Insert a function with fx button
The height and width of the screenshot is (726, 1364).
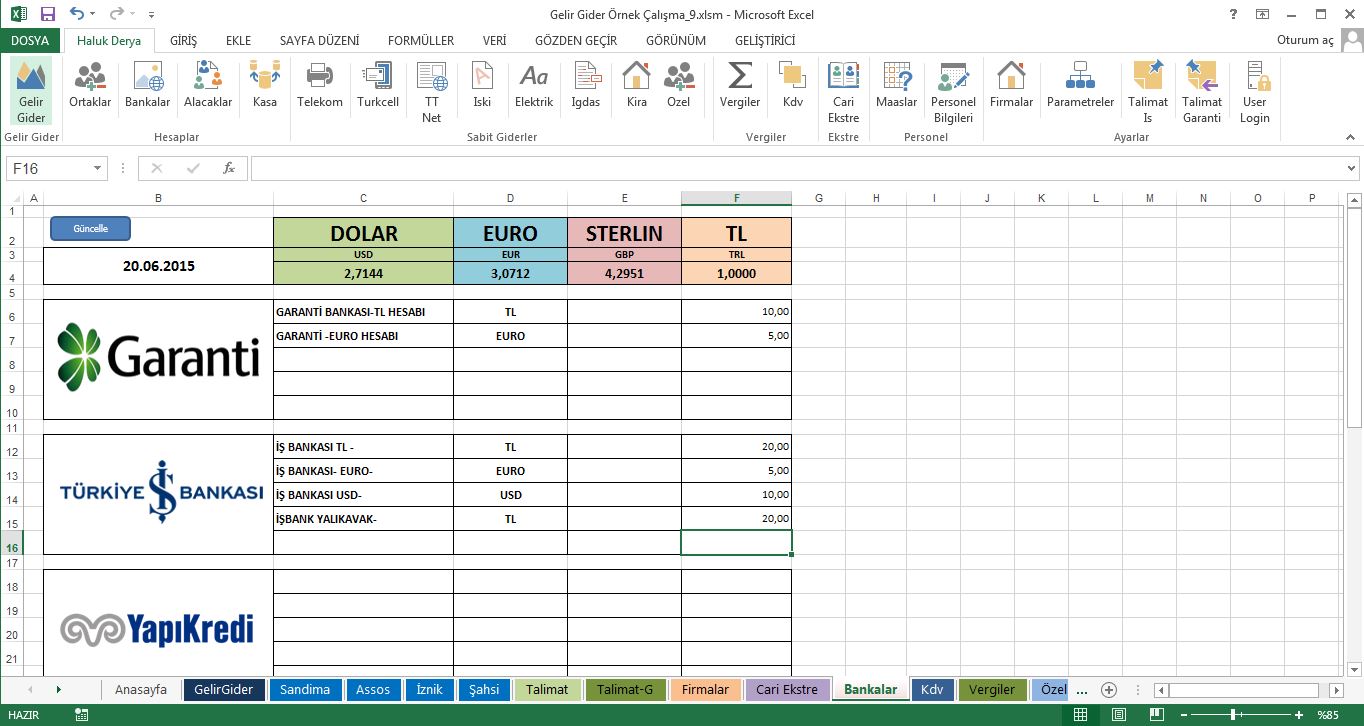(229, 168)
